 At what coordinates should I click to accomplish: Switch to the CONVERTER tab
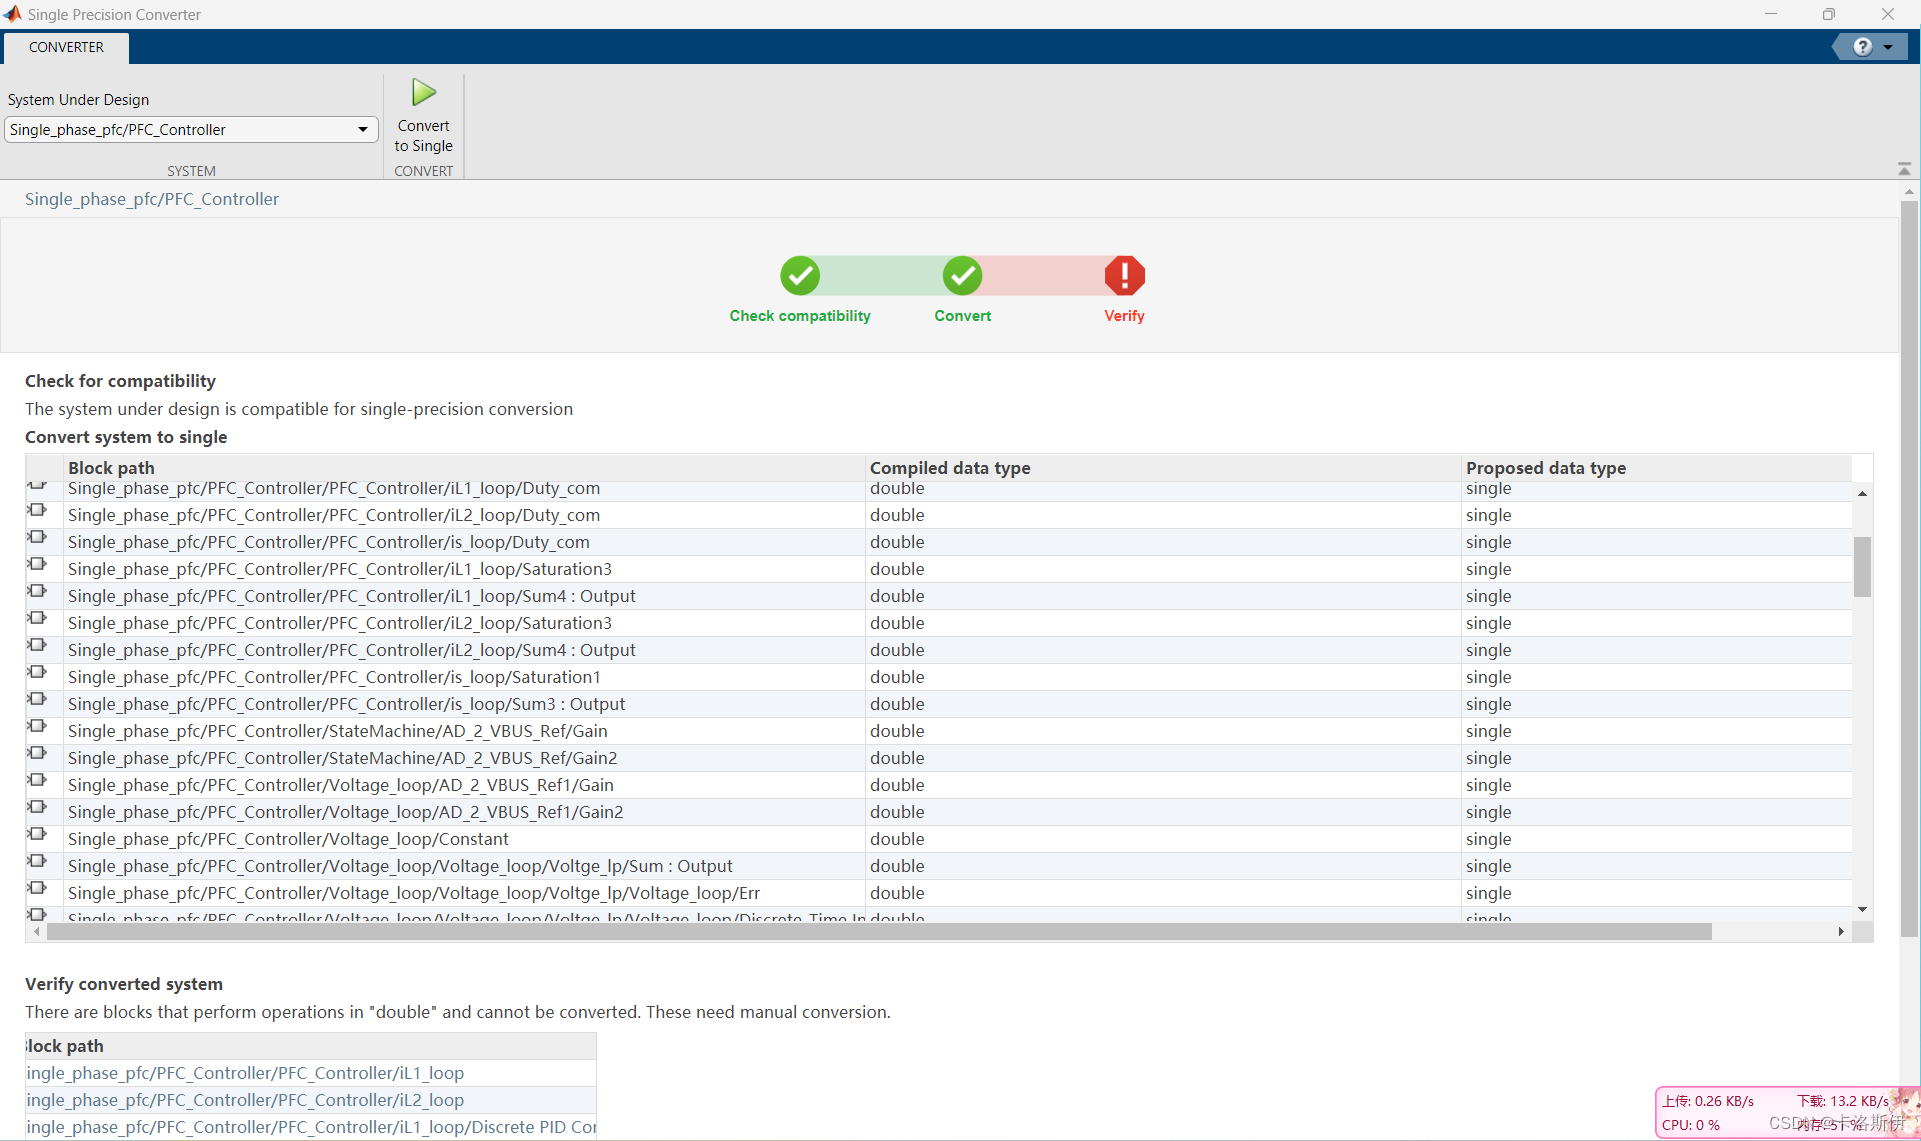click(x=66, y=47)
